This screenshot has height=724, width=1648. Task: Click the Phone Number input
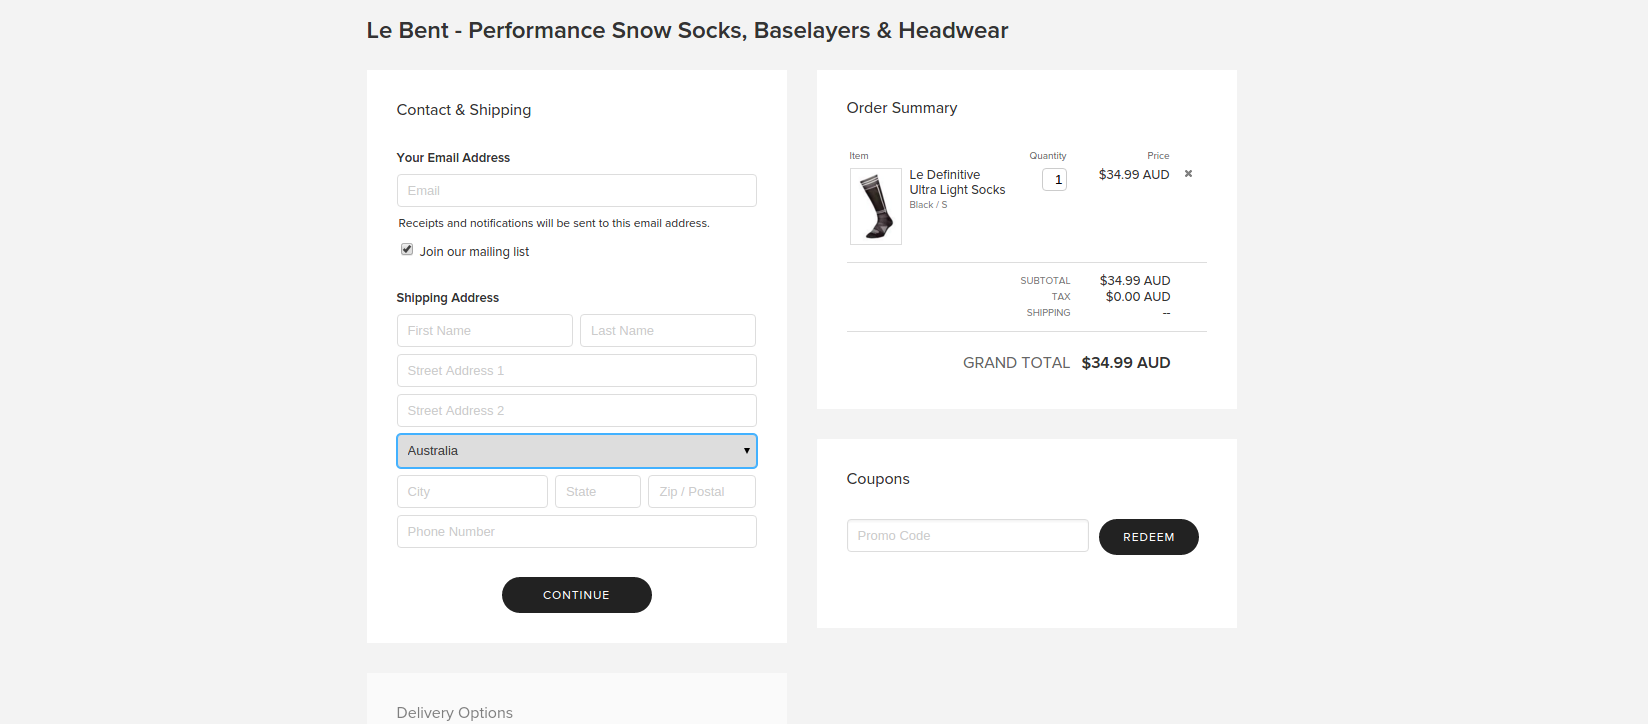pyautogui.click(x=576, y=531)
